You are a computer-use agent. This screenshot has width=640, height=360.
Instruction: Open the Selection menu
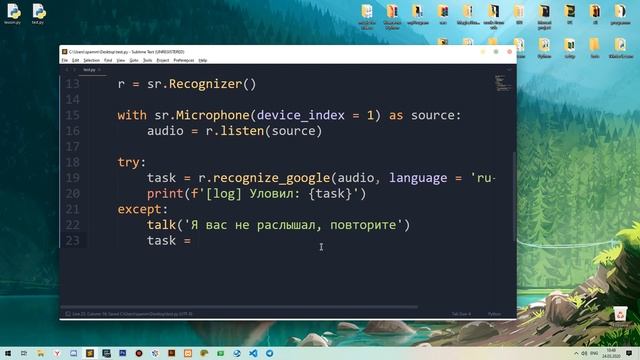click(91, 60)
